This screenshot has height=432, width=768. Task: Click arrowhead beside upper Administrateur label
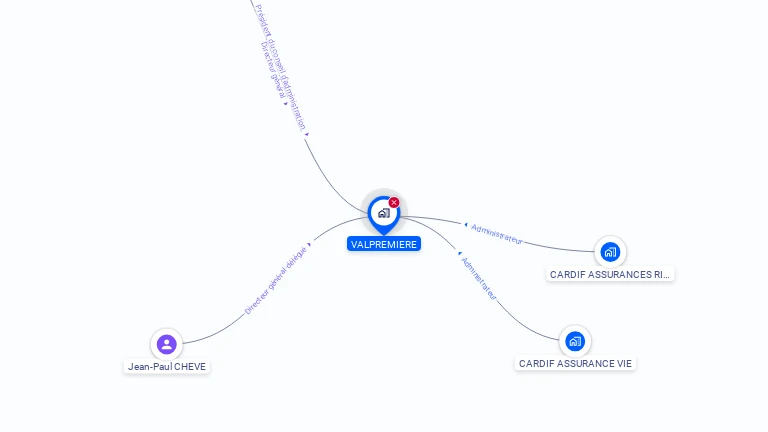point(466,225)
